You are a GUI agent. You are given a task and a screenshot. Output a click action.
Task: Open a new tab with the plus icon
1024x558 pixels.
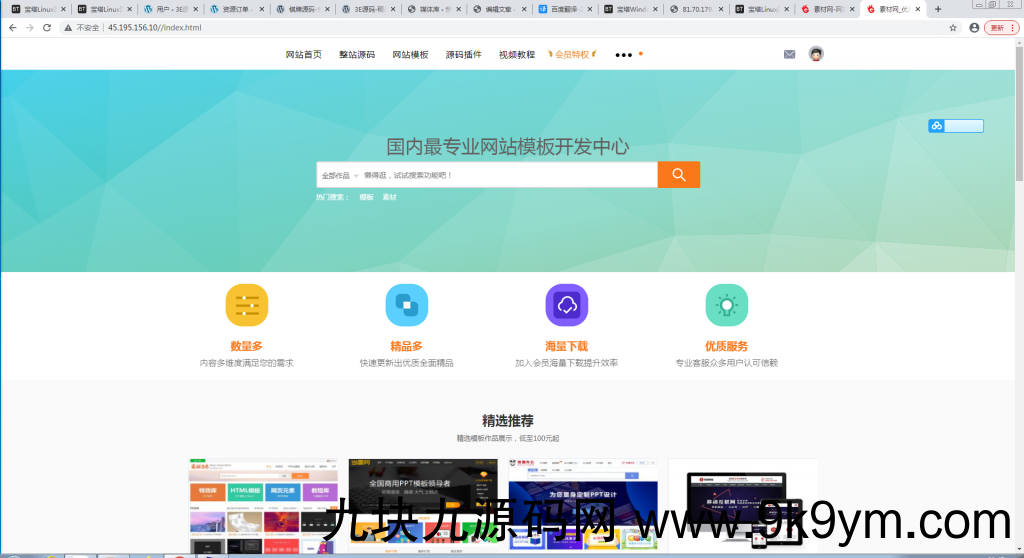(x=938, y=9)
